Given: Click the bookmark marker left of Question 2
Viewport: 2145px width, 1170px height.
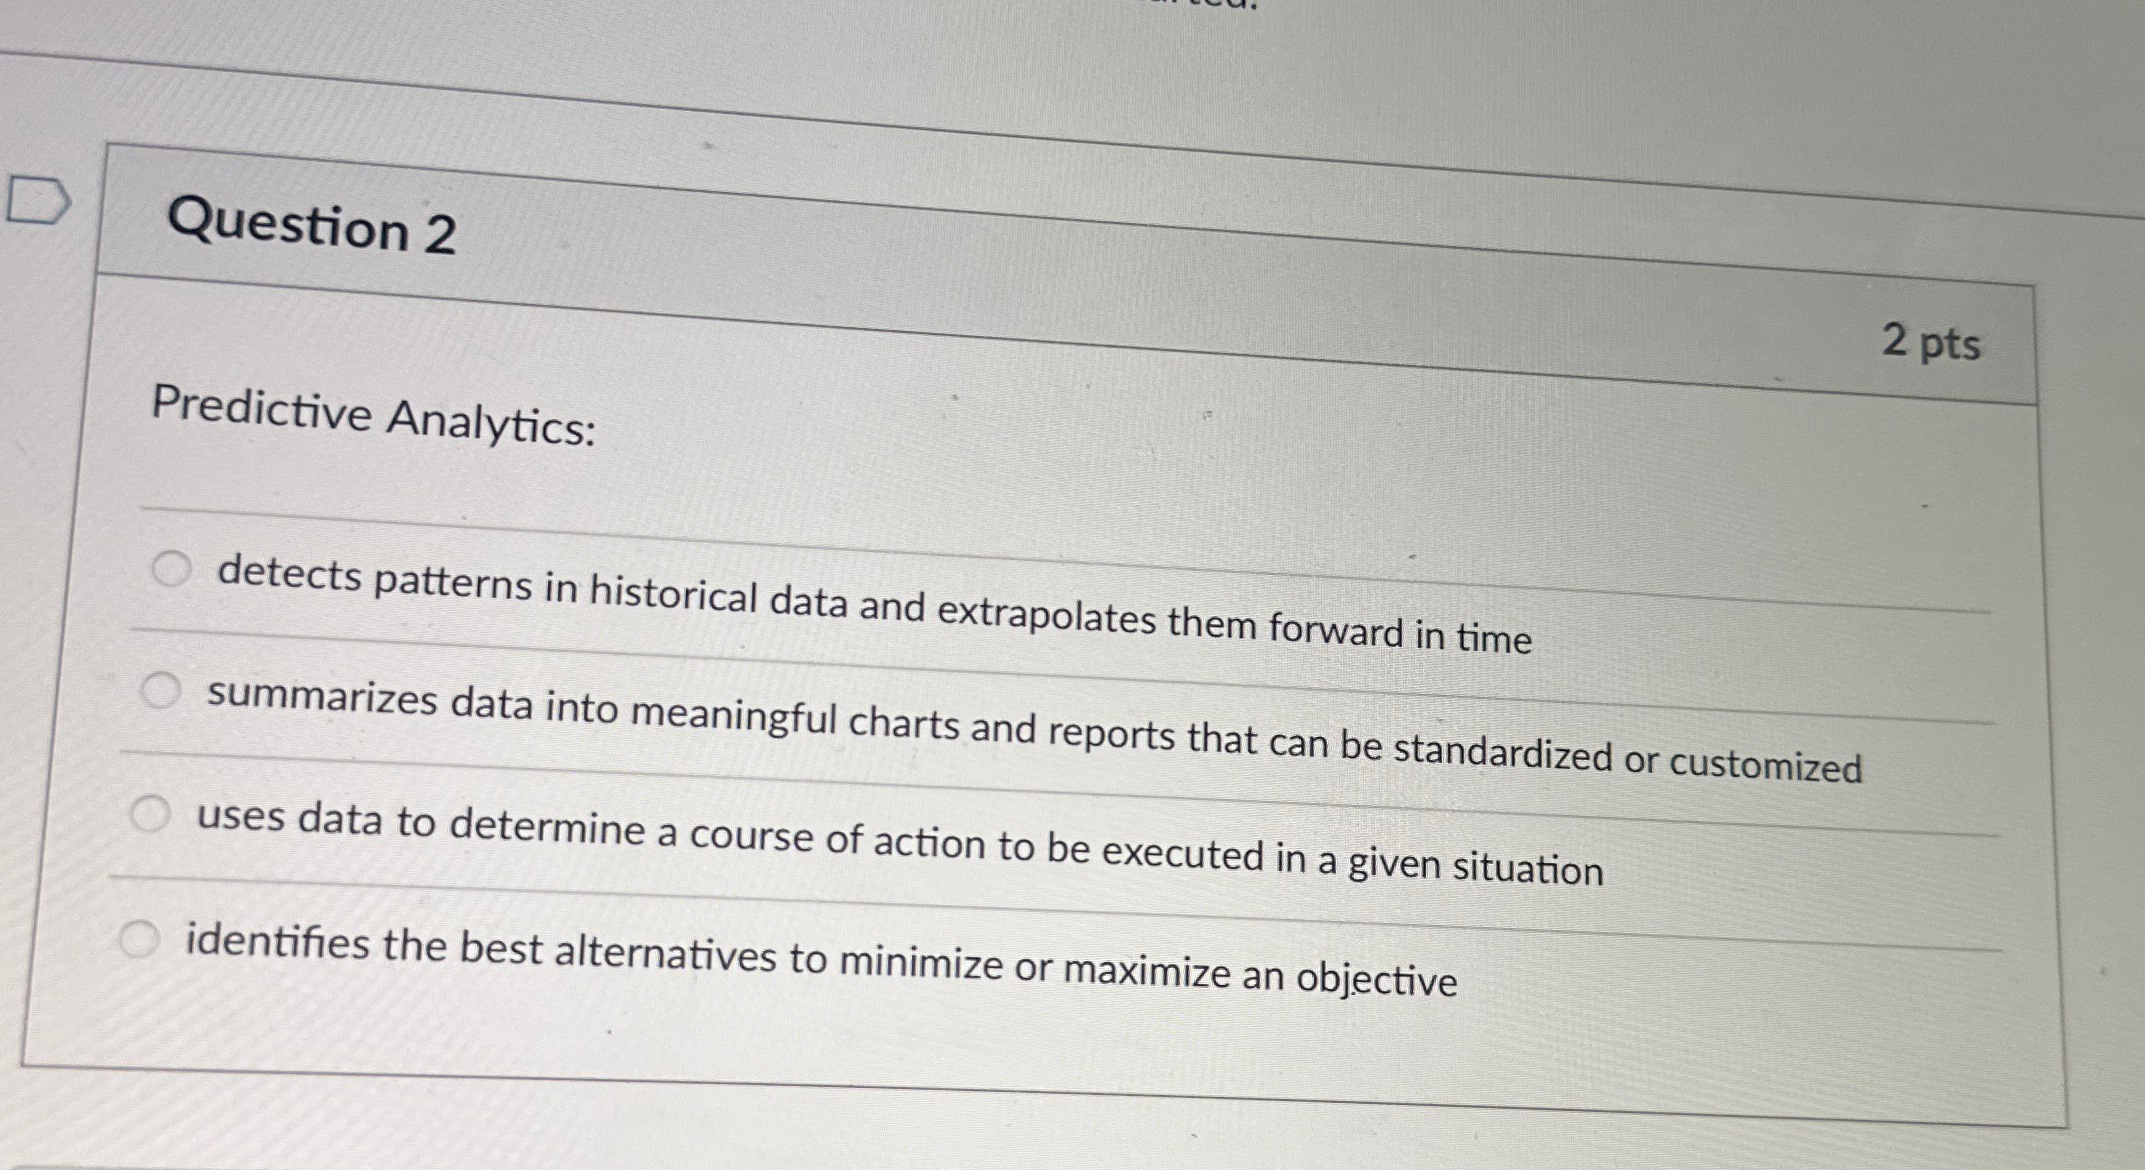Looking at the screenshot, I should pyautogui.click(x=40, y=198).
